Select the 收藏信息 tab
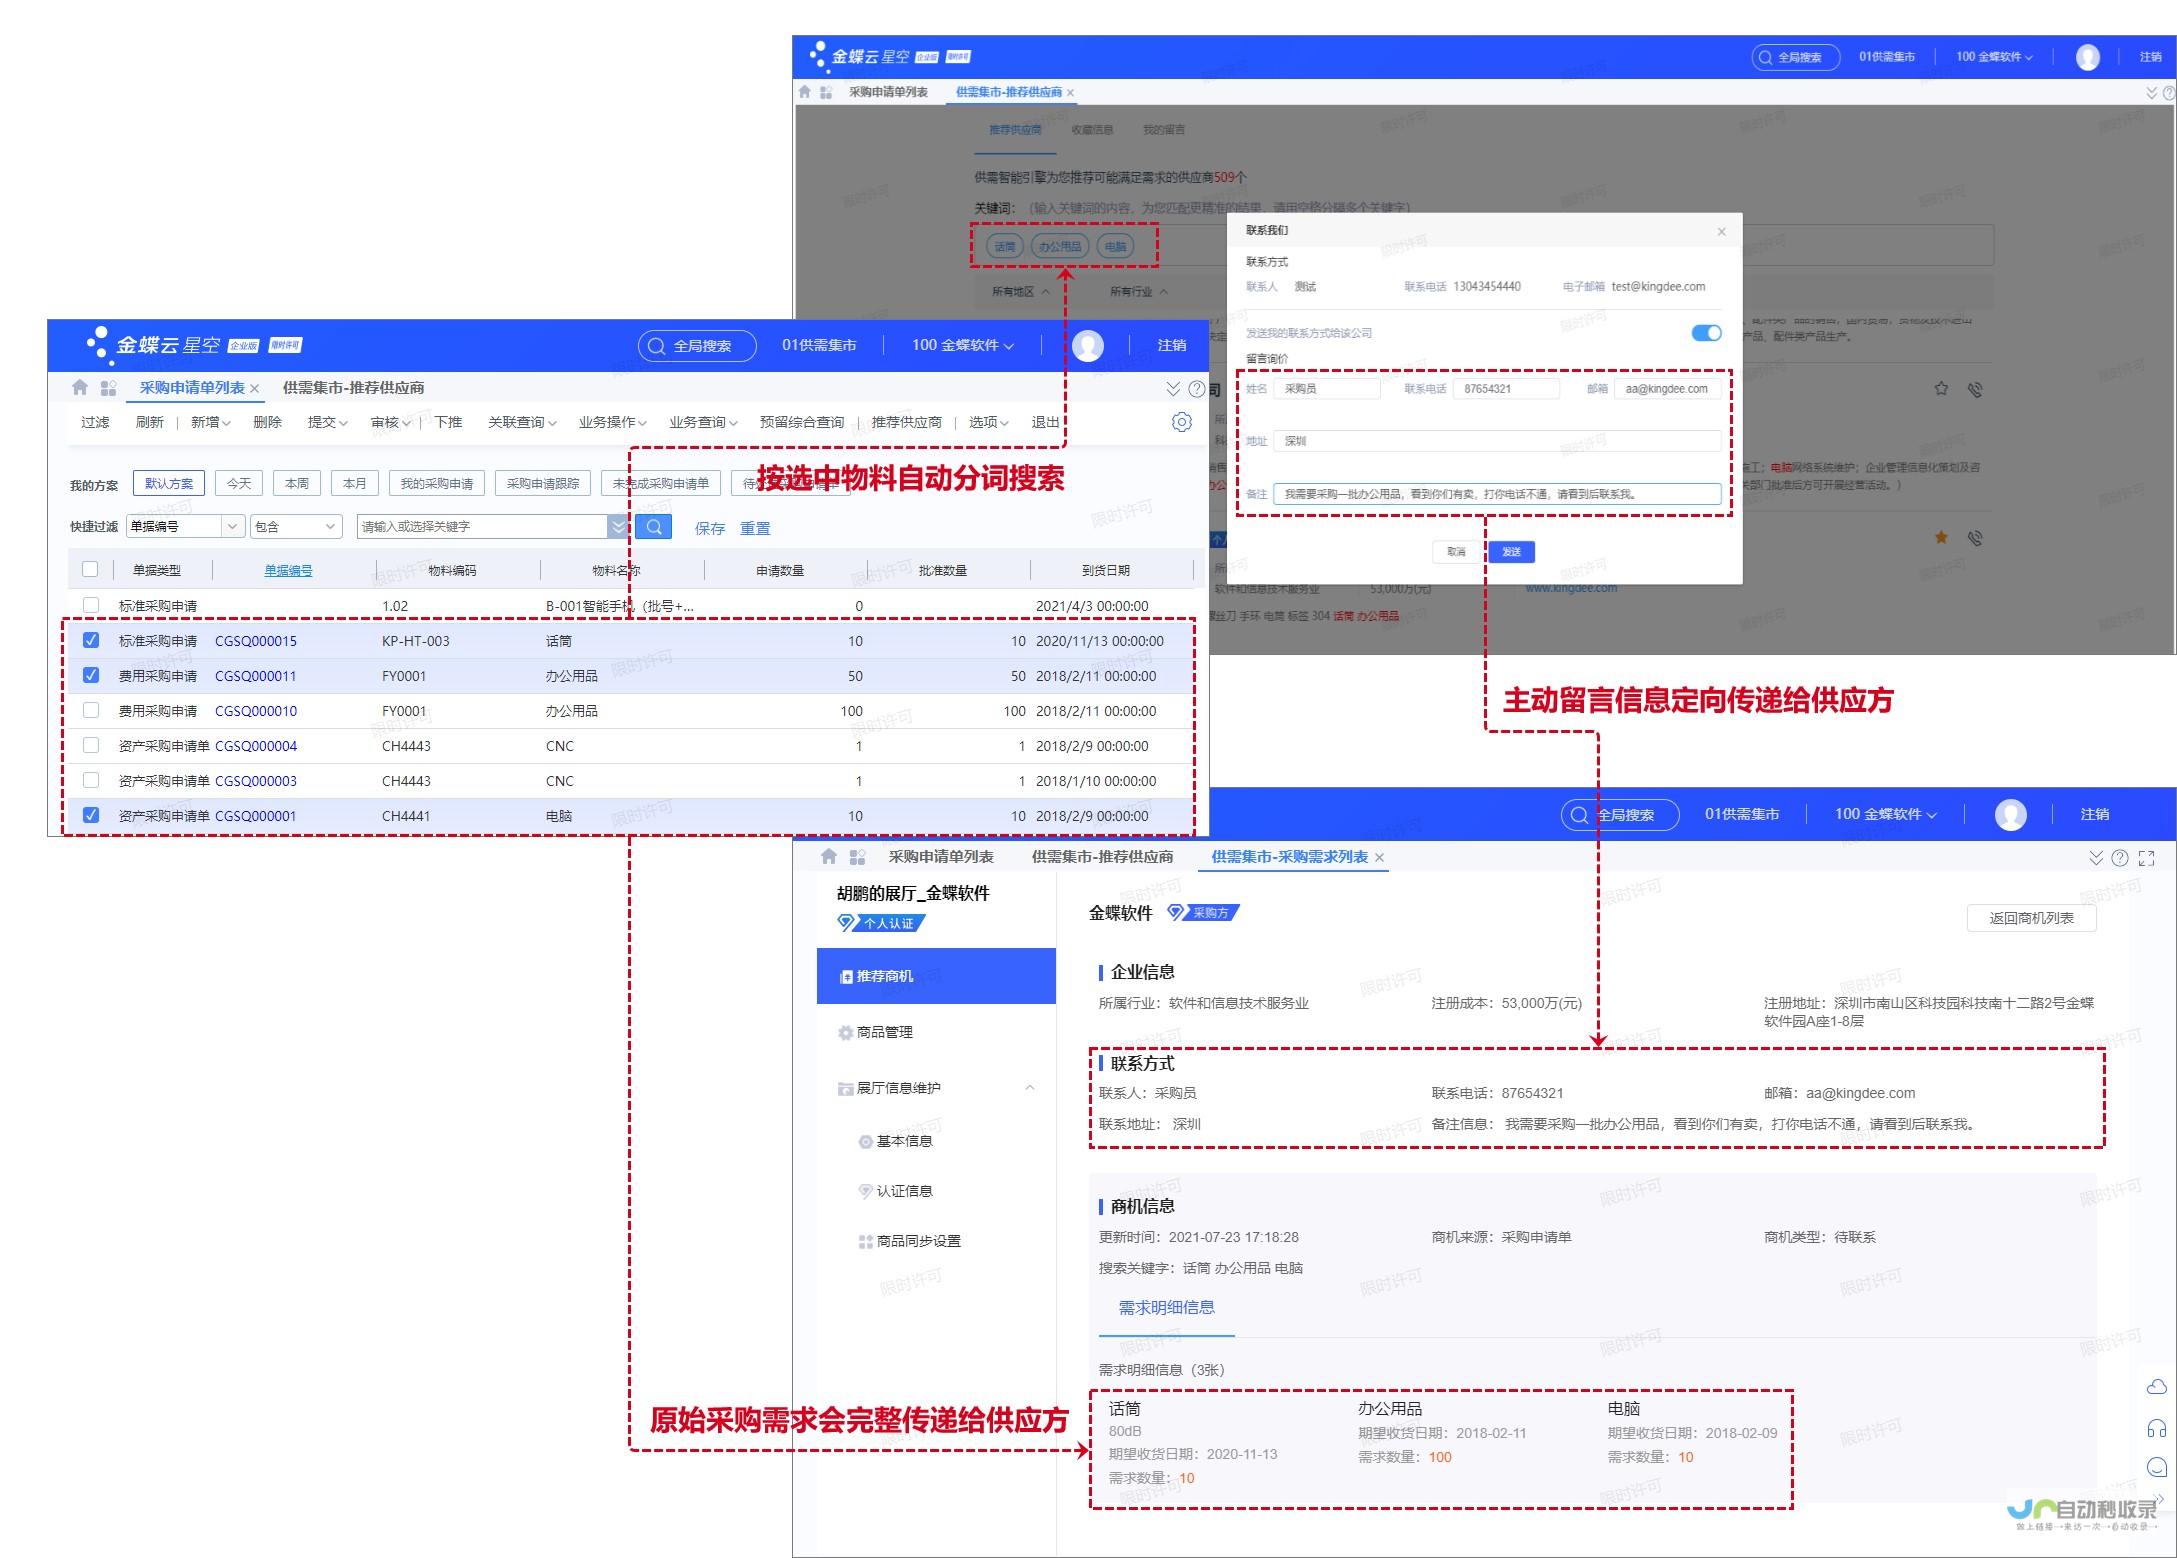Screen dimensions: 2177x1558 [x=1092, y=130]
